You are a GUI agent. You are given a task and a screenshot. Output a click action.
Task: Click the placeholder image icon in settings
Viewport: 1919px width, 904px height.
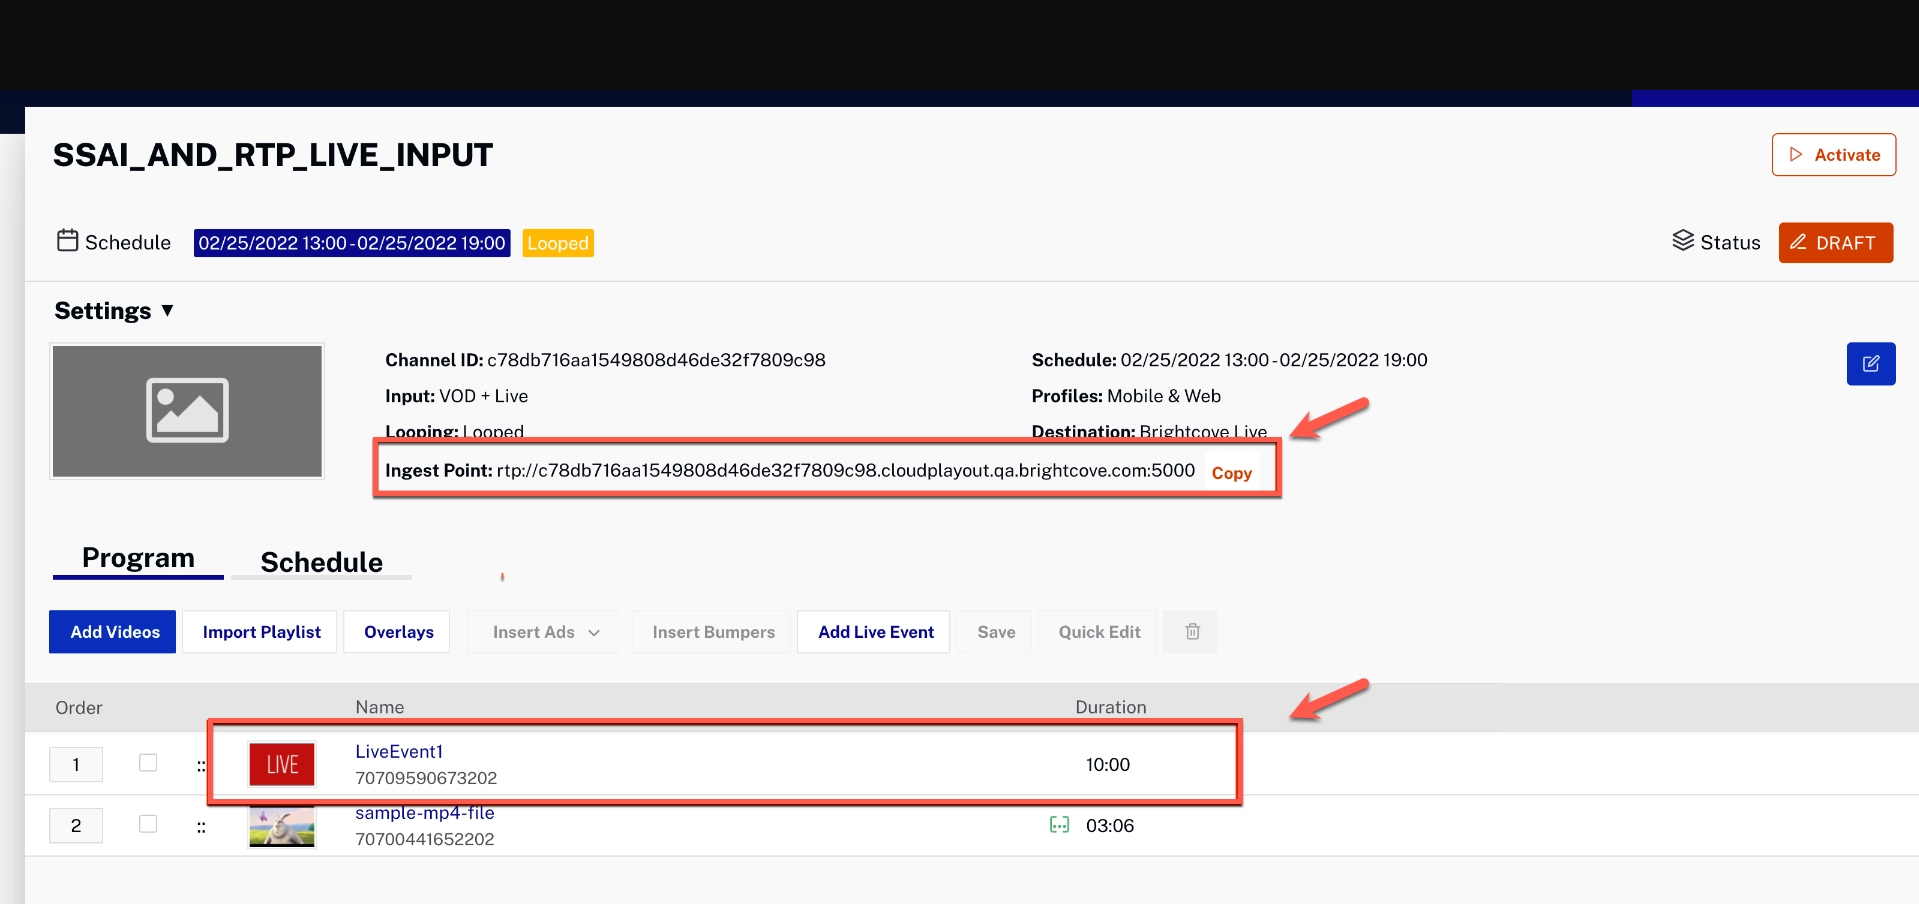coord(187,410)
